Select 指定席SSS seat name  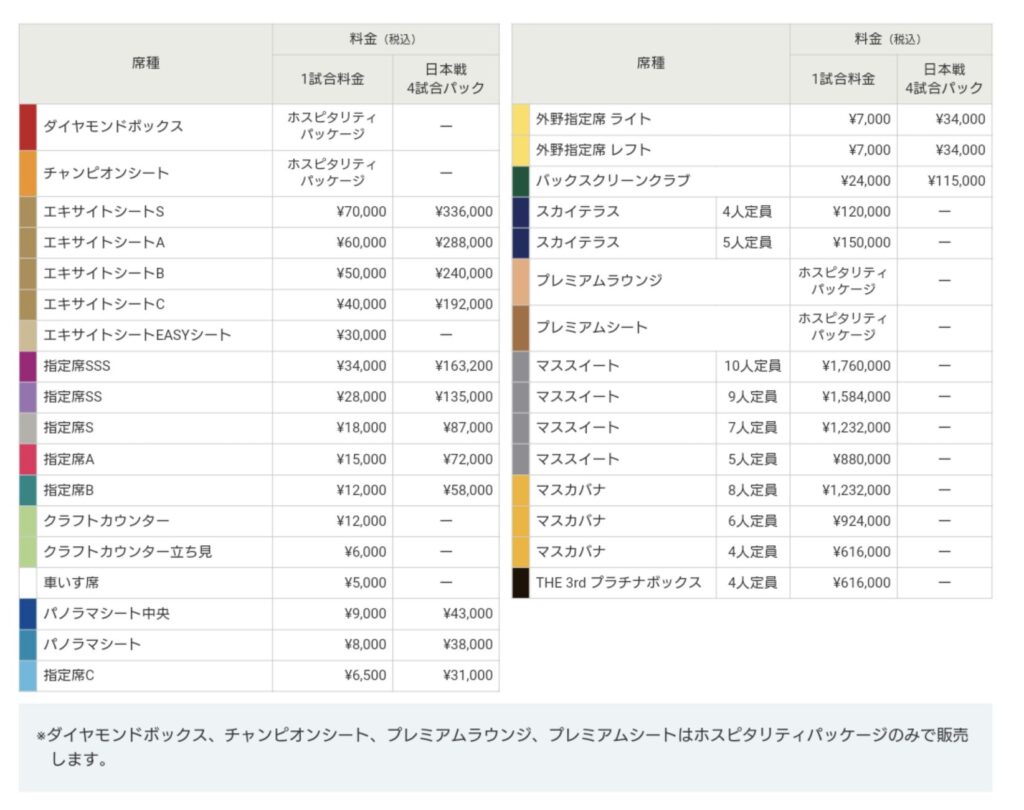(76, 366)
